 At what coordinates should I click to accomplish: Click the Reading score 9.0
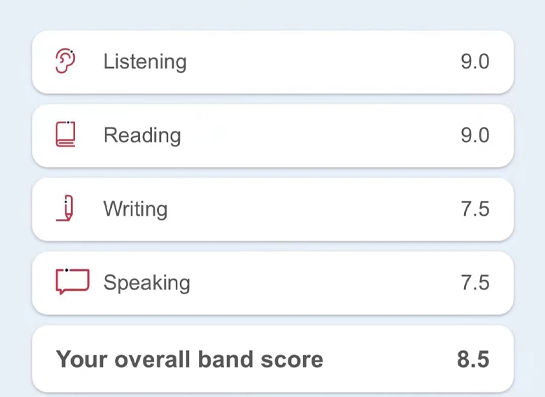point(475,135)
